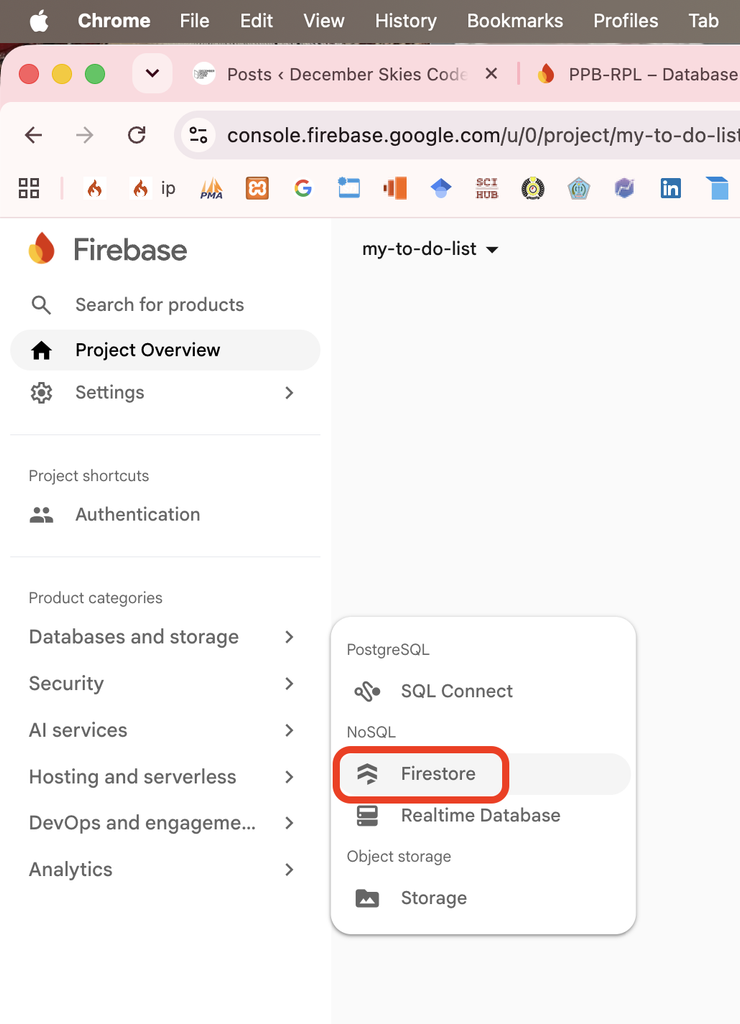Open Chrome tab search dropdown arrow
Viewport: 740px width, 1024px height.
[x=152, y=73]
